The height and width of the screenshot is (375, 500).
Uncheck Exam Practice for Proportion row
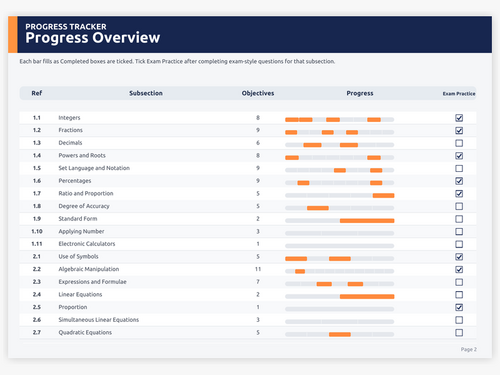pos(459,307)
